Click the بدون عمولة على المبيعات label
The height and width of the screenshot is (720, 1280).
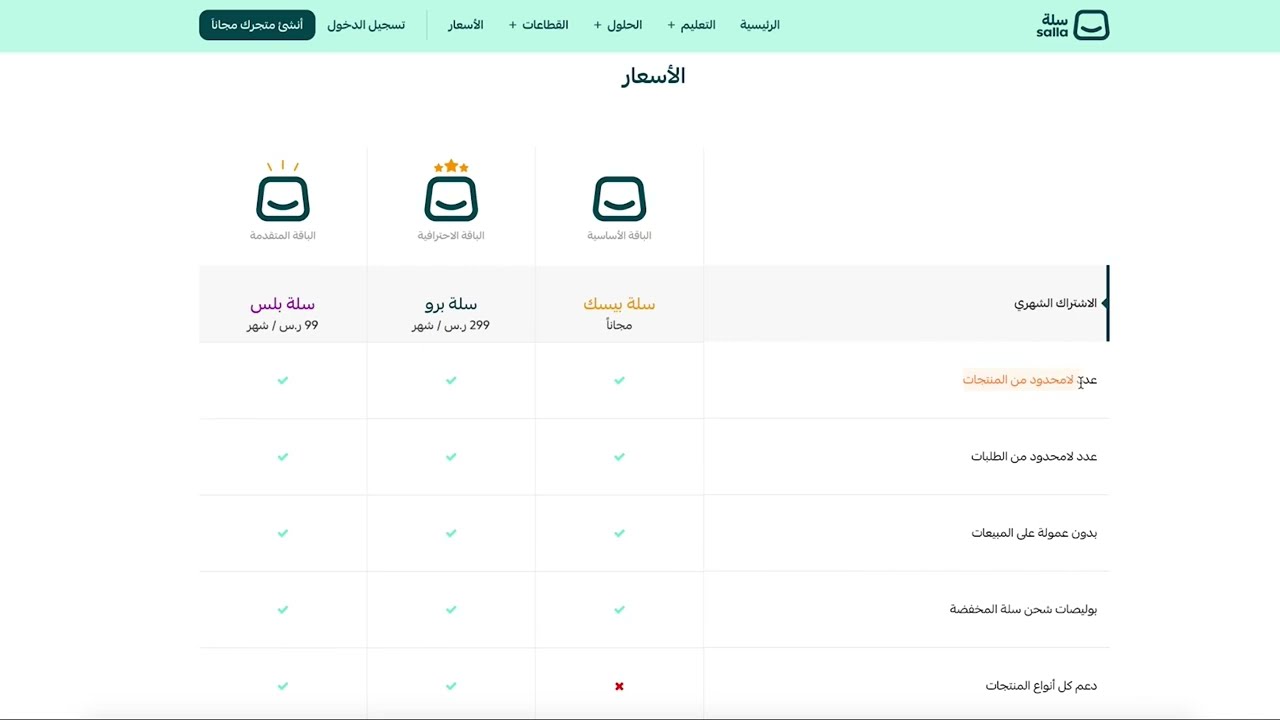[x=1034, y=533]
